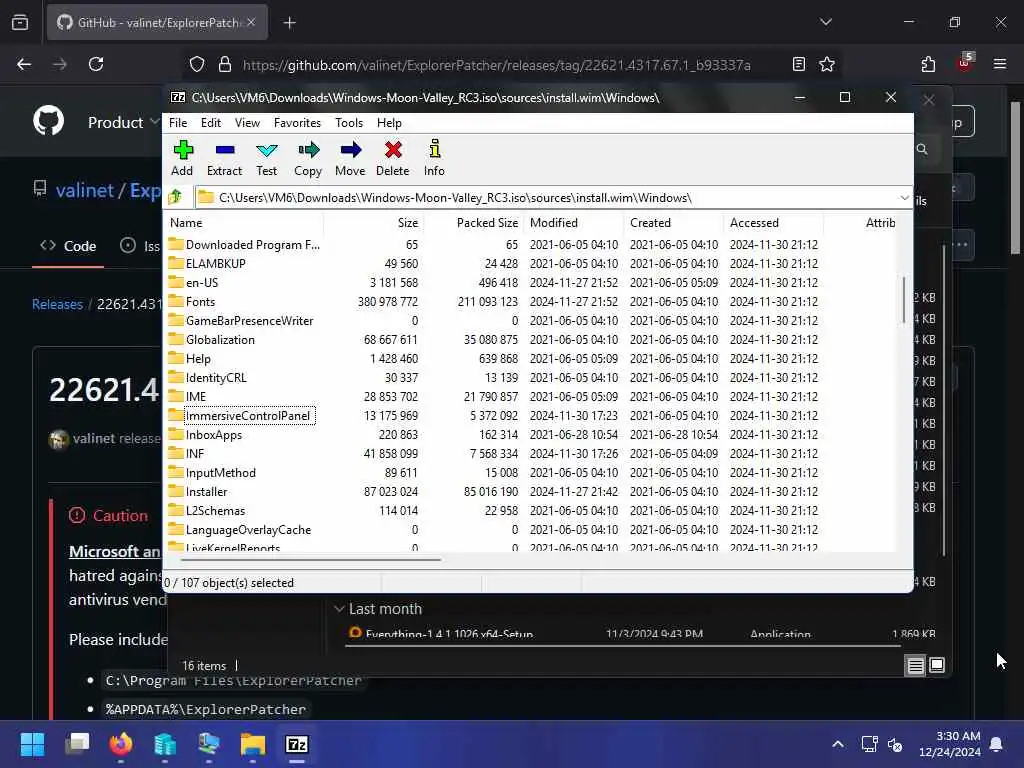Sort by Packed Size column header
This screenshot has height=768, width=1024.
point(473,223)
